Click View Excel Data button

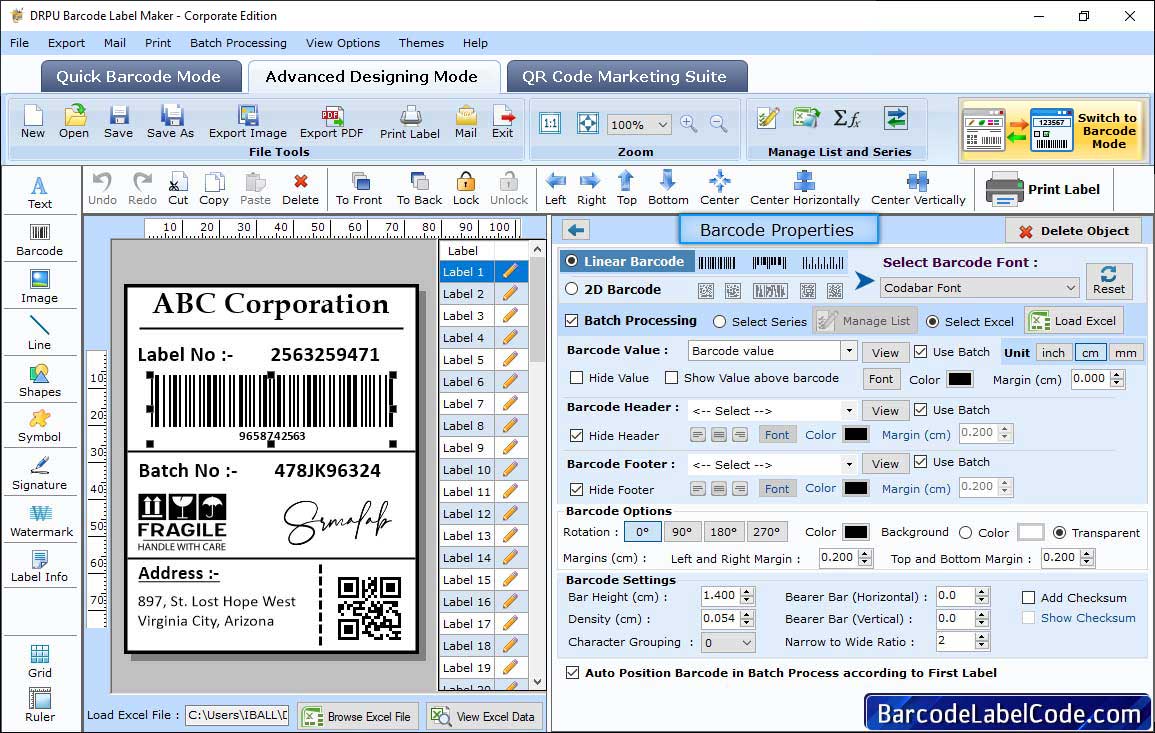(x=483, y=716)
